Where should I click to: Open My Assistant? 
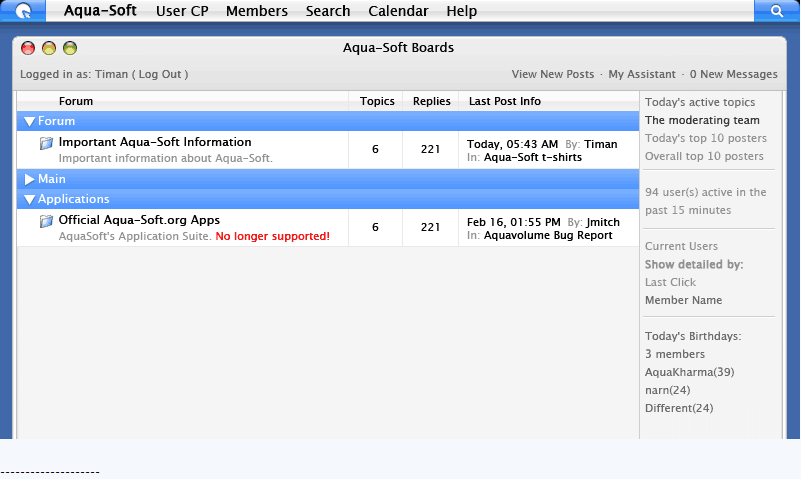click(642, 74)
